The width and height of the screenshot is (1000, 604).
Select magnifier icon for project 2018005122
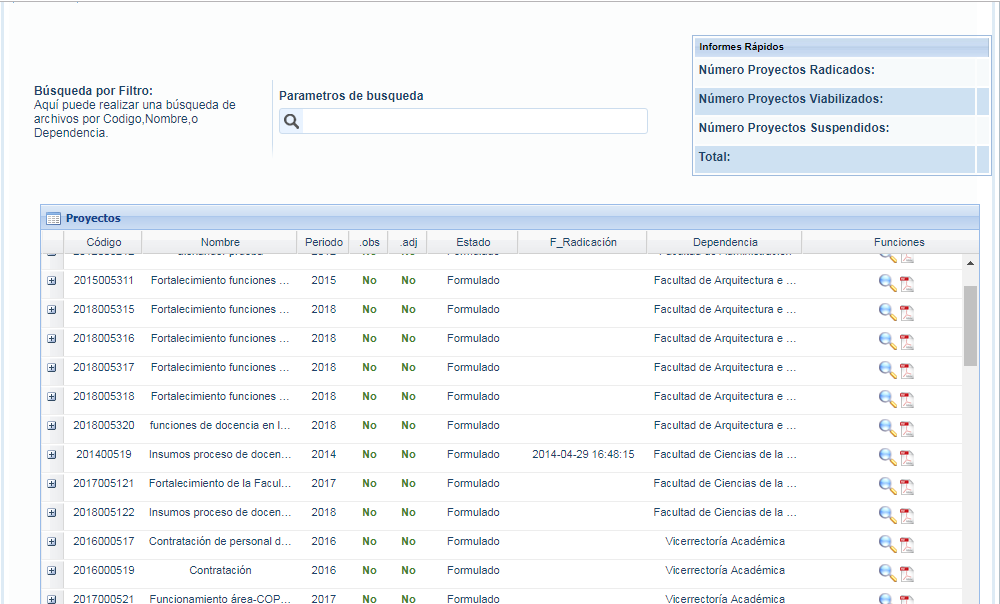(x=886, y=514)
